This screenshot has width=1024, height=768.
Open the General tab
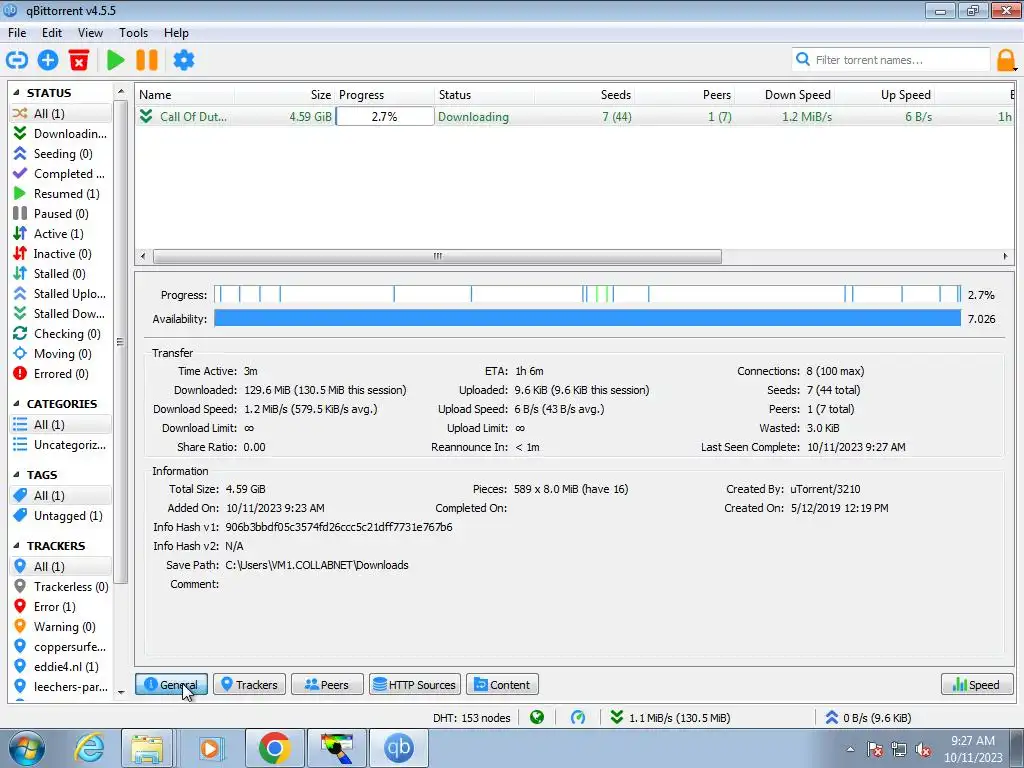tap(171, 684)
